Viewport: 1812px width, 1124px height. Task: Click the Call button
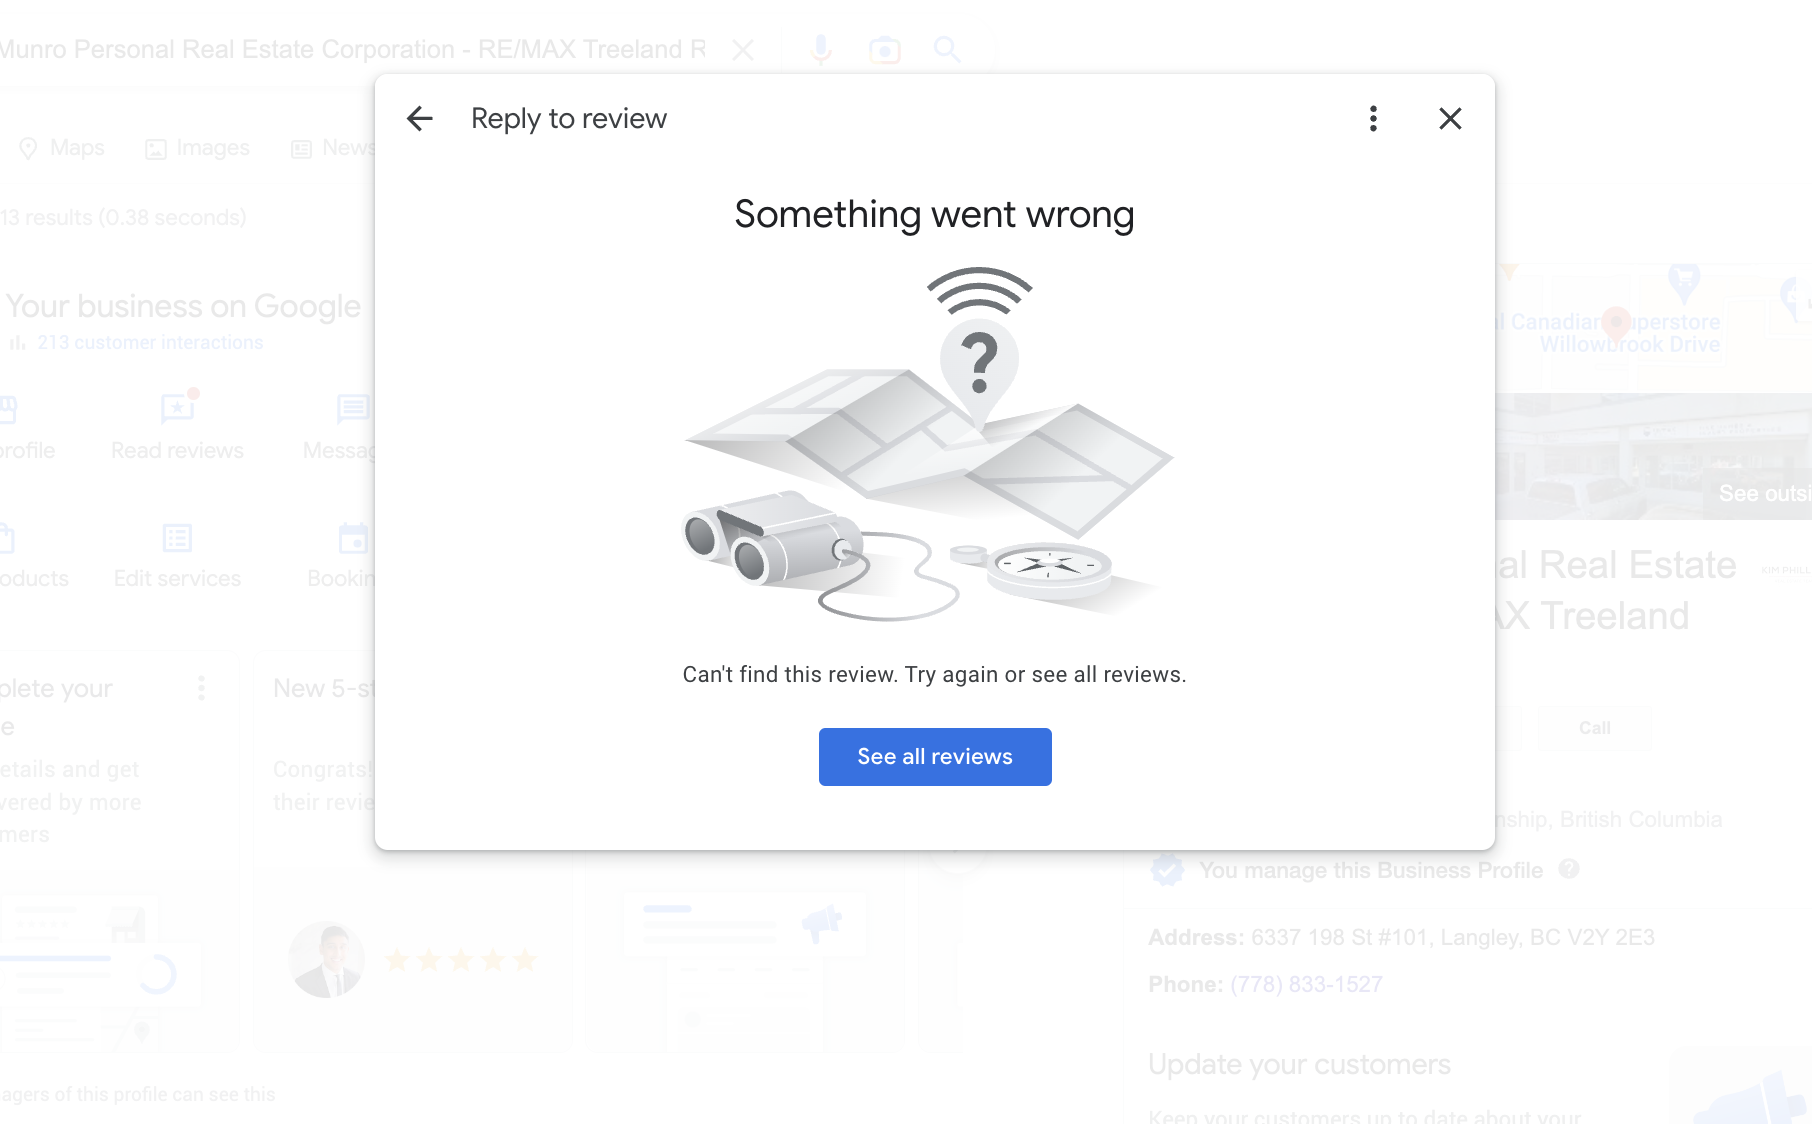1595,728
